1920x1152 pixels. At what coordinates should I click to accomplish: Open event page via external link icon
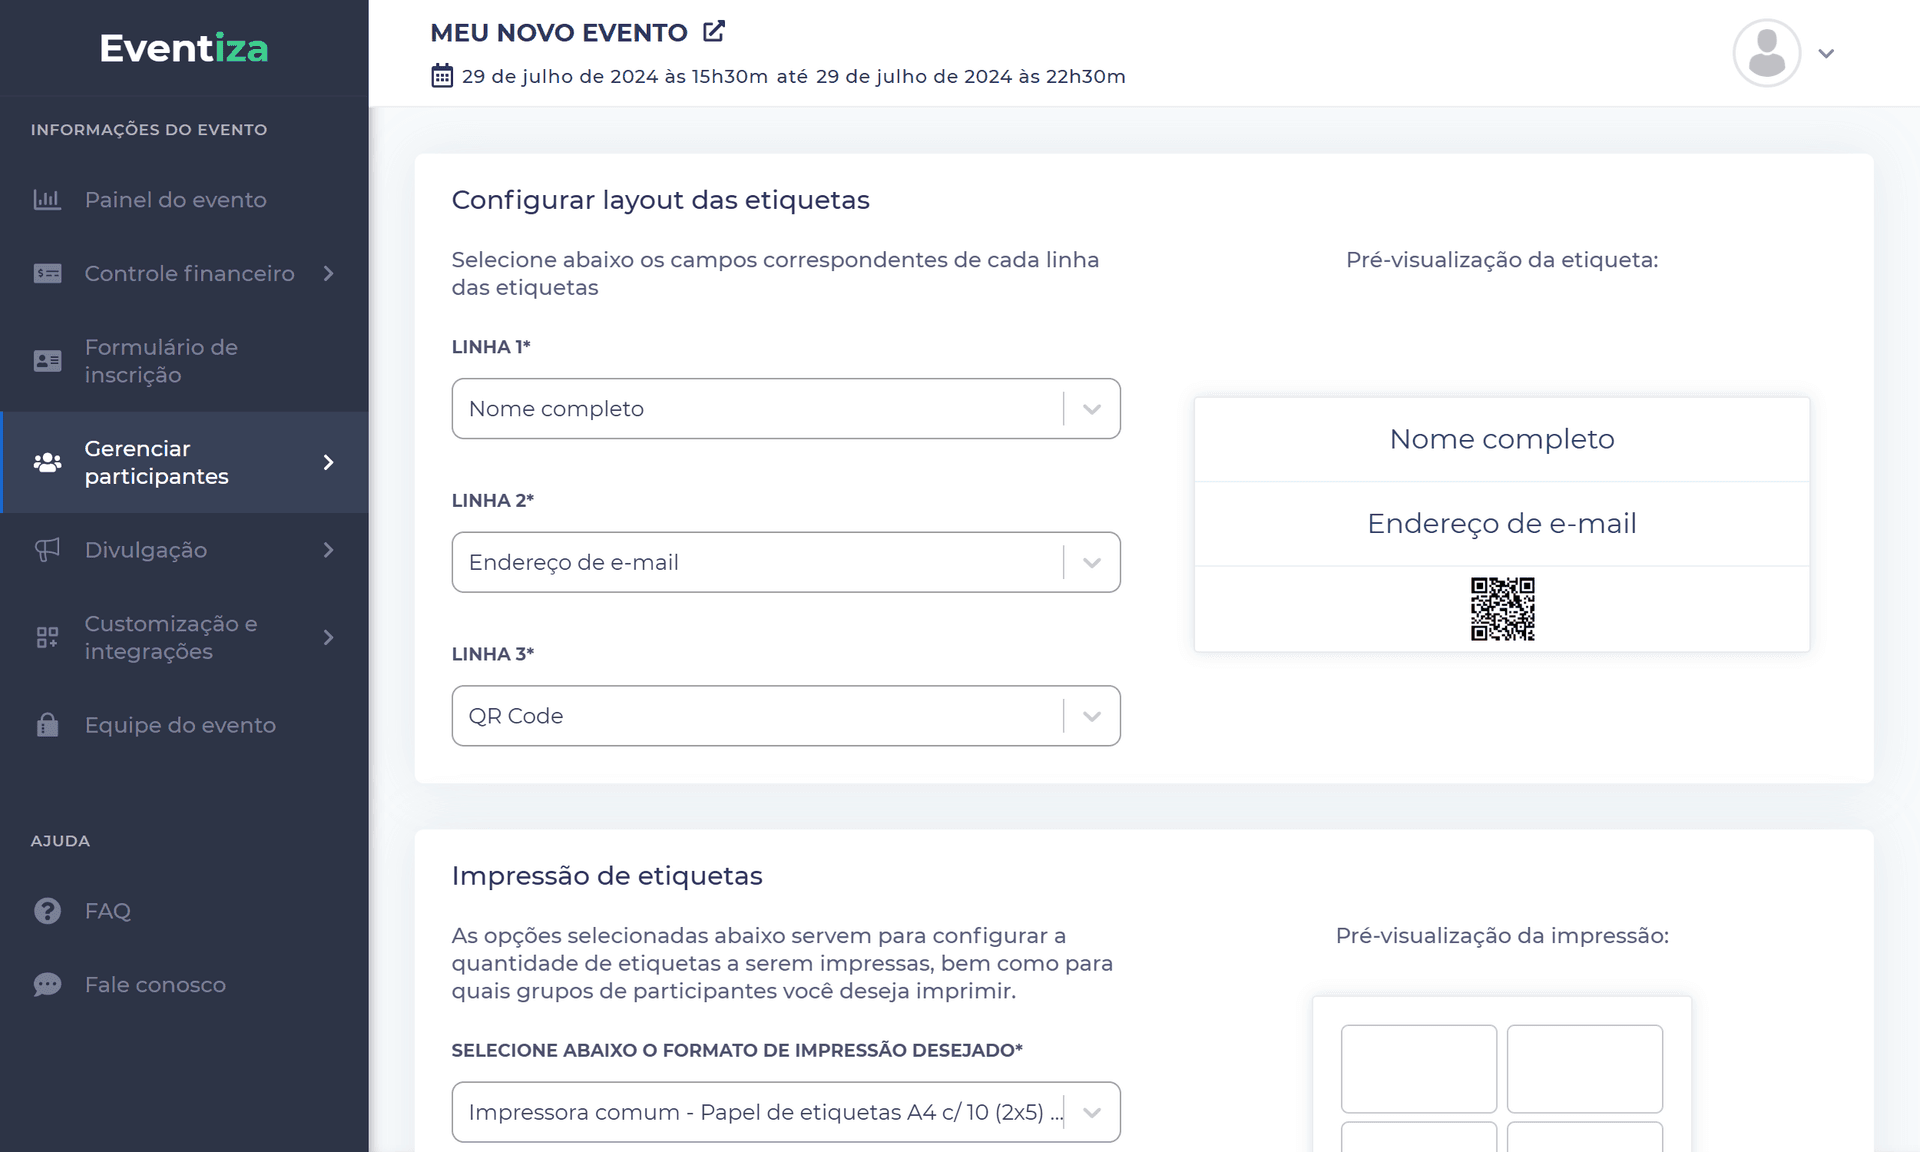713,32
